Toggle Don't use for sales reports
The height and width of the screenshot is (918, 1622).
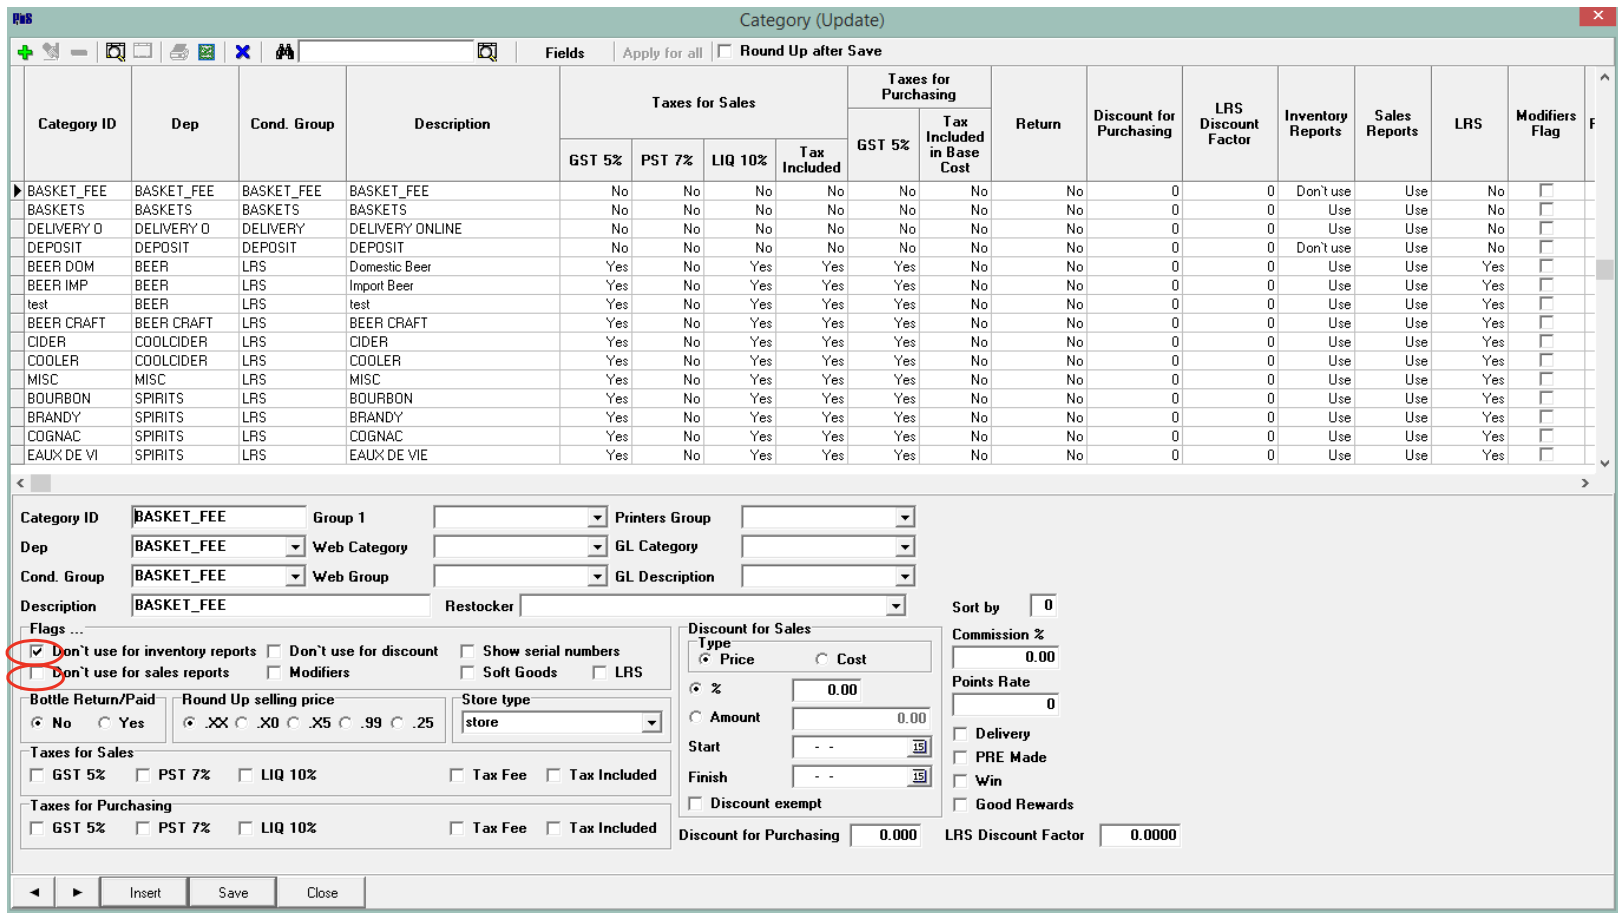[37, 673]
